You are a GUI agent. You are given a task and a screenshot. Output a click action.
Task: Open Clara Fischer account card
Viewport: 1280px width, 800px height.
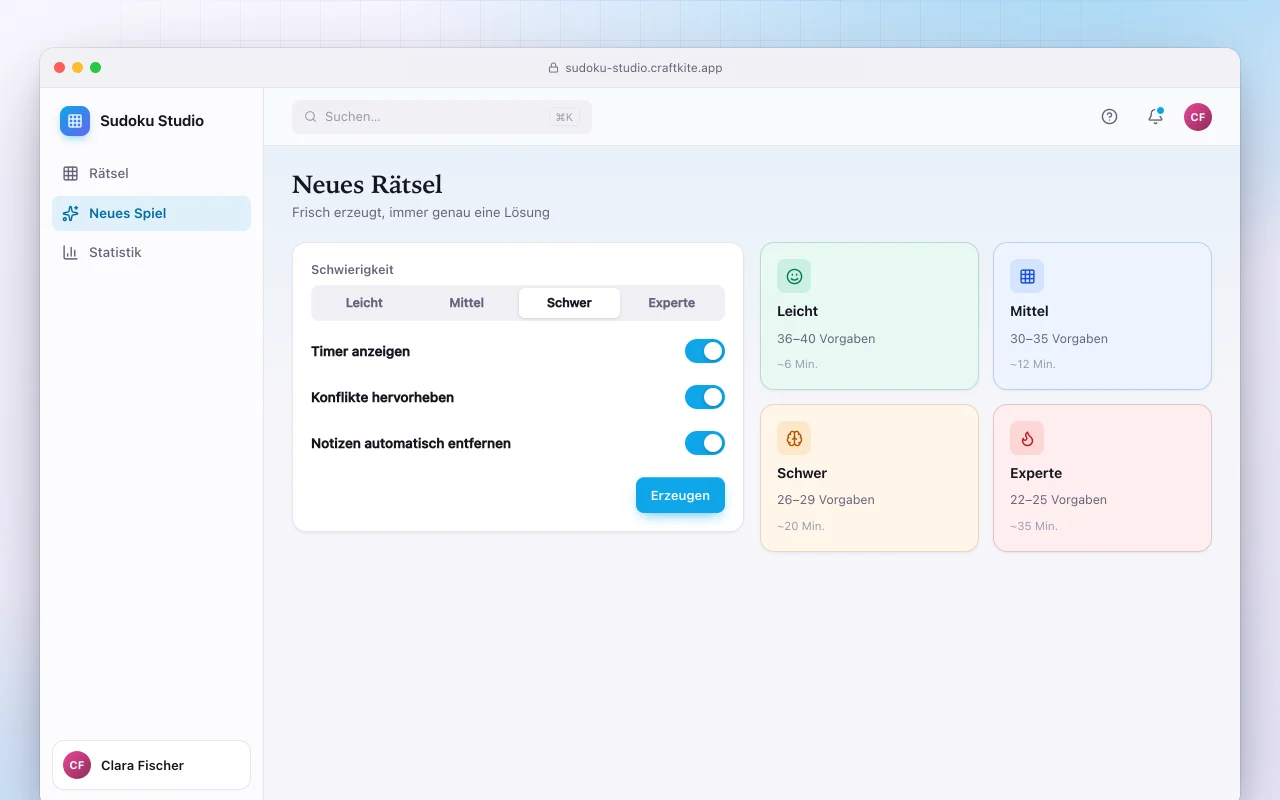151,765
